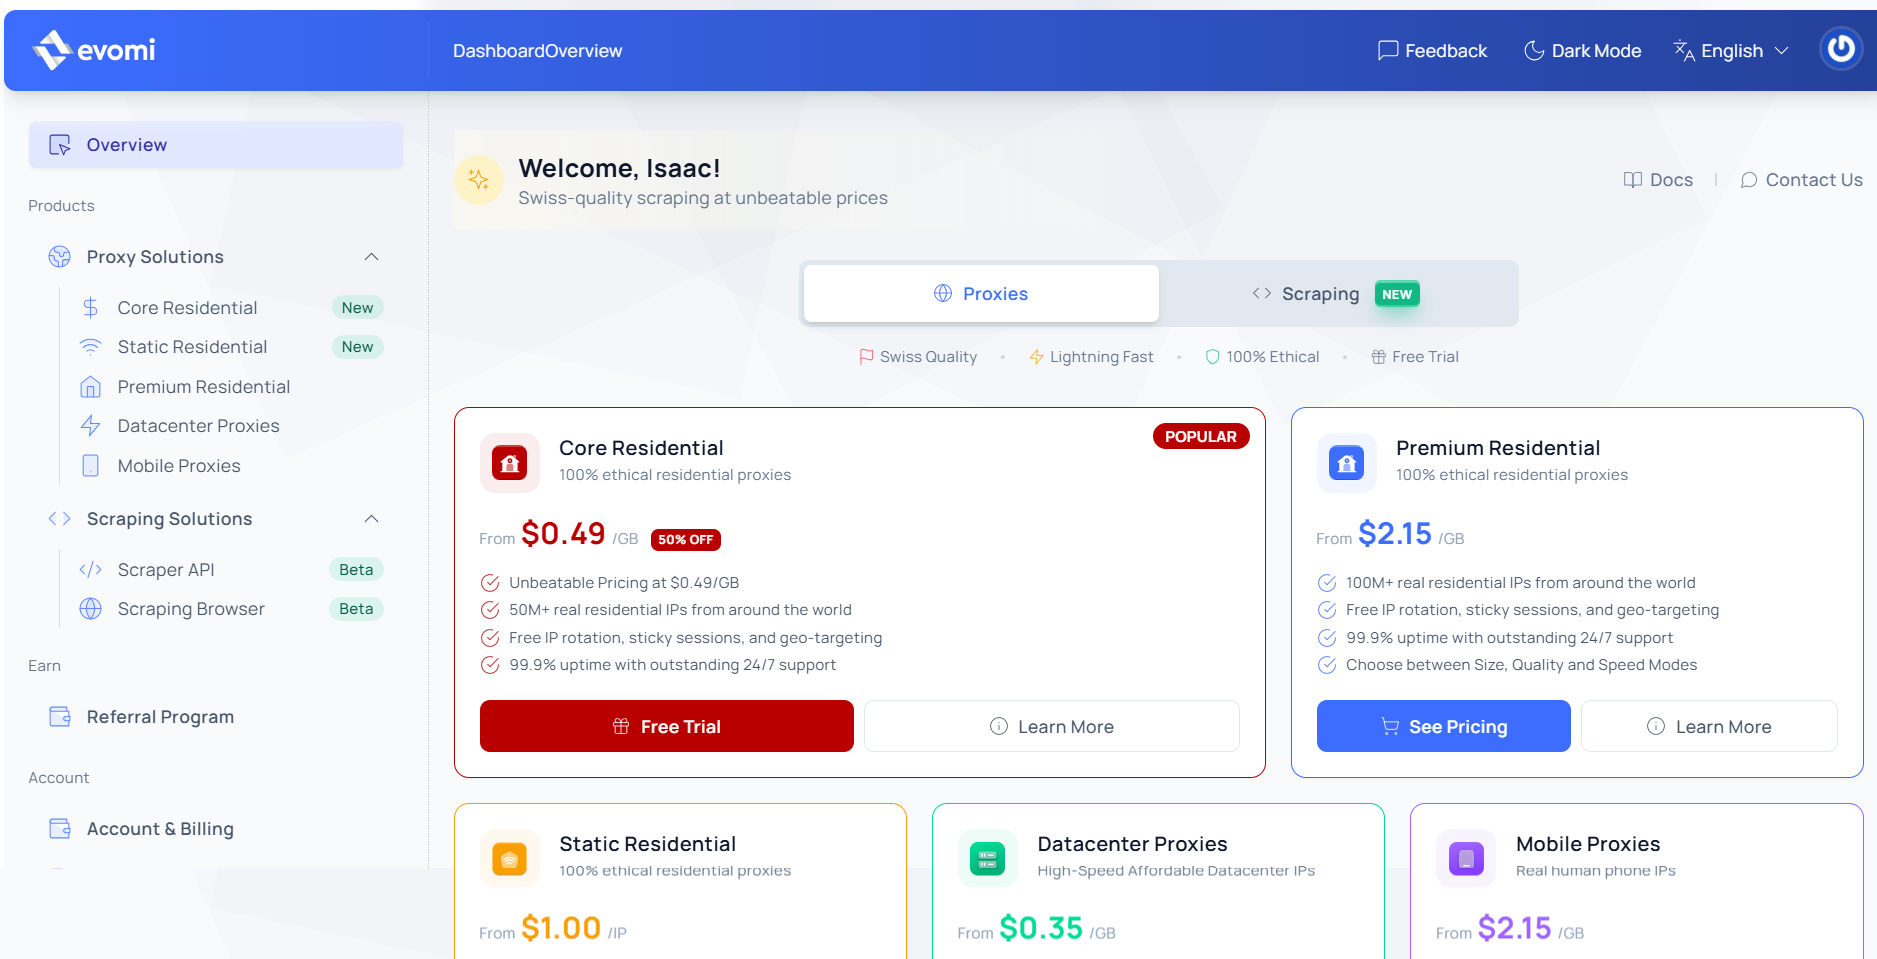Open the Docs link
Screen dimensions: 1877x959
coord(1658,180)
